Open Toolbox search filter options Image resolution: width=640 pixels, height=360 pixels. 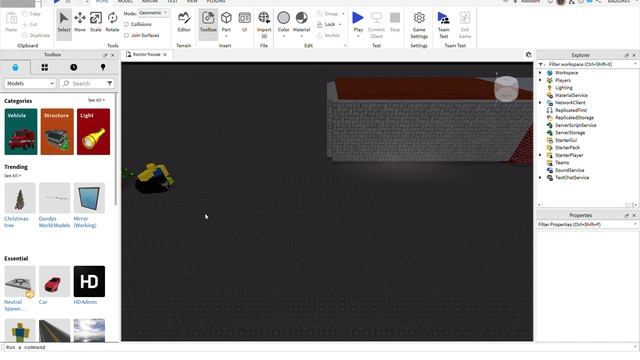[110, 83]
